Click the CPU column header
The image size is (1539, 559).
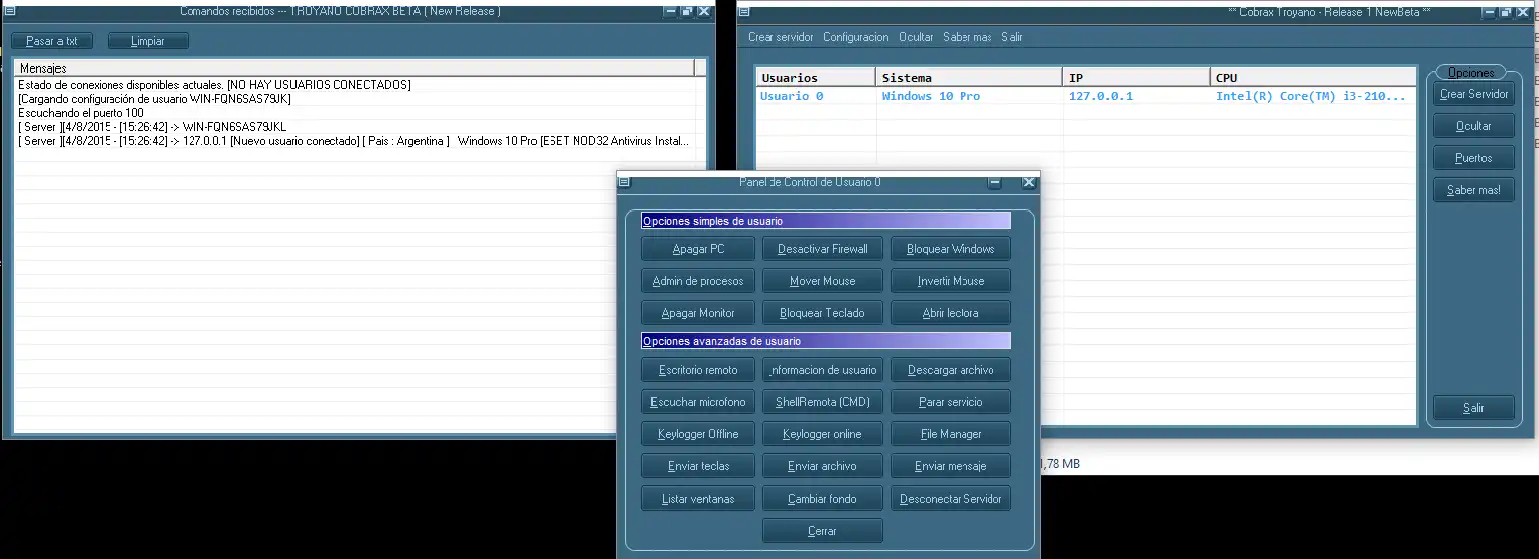click(x=1313, y=77)
